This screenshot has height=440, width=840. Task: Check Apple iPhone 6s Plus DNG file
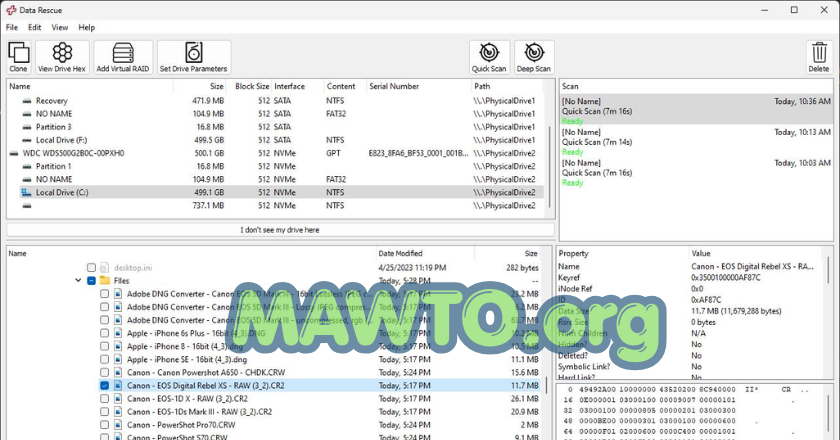(104, 333)
